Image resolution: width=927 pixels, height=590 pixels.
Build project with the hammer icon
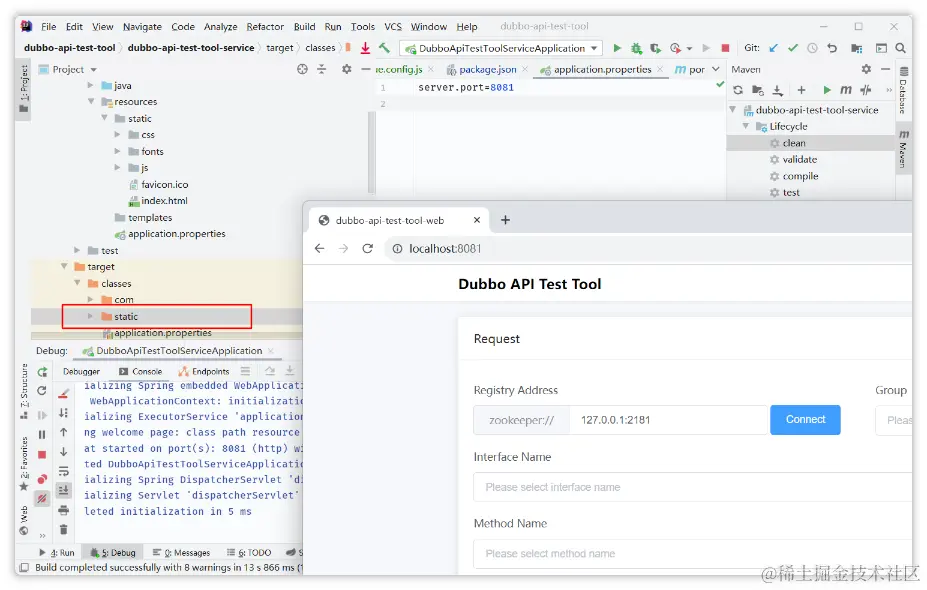click(384, 48)
